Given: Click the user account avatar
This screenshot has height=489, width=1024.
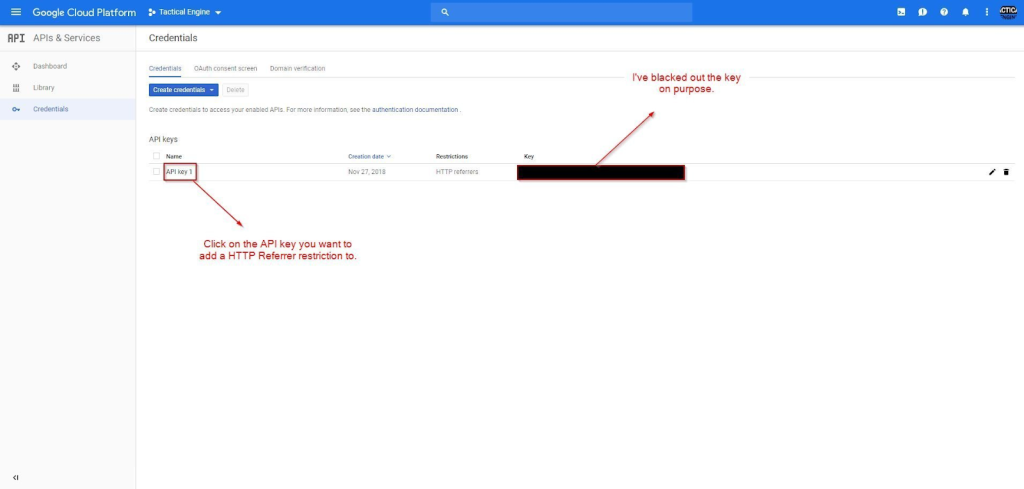Looking at the screenshot, I should pyautogui.click(x=1007, y=12).
